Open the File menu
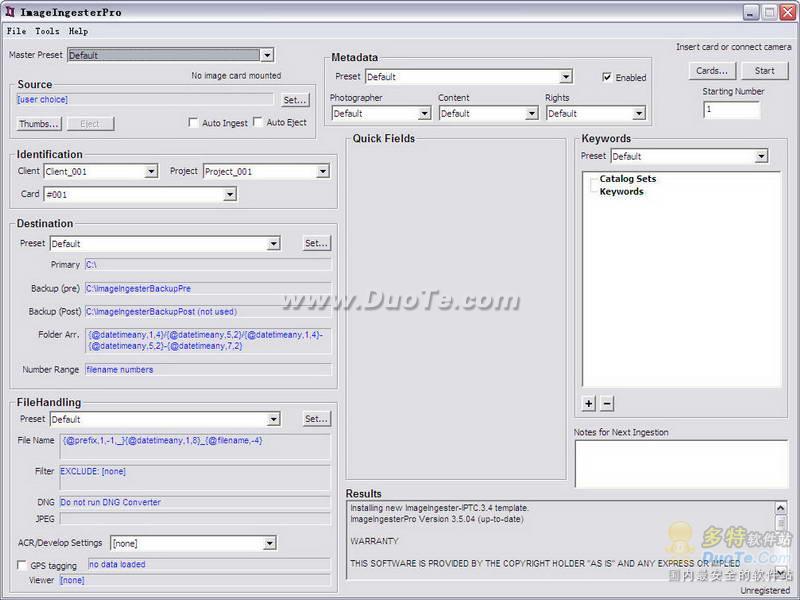The width and height of the screenshot is (800, 600). (x=16, y=31)
